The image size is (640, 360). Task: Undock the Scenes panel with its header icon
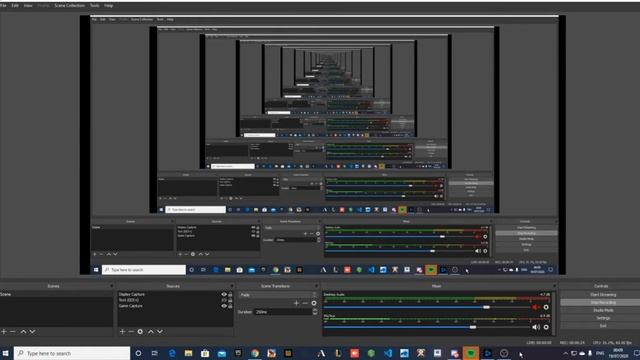point(111,286)
